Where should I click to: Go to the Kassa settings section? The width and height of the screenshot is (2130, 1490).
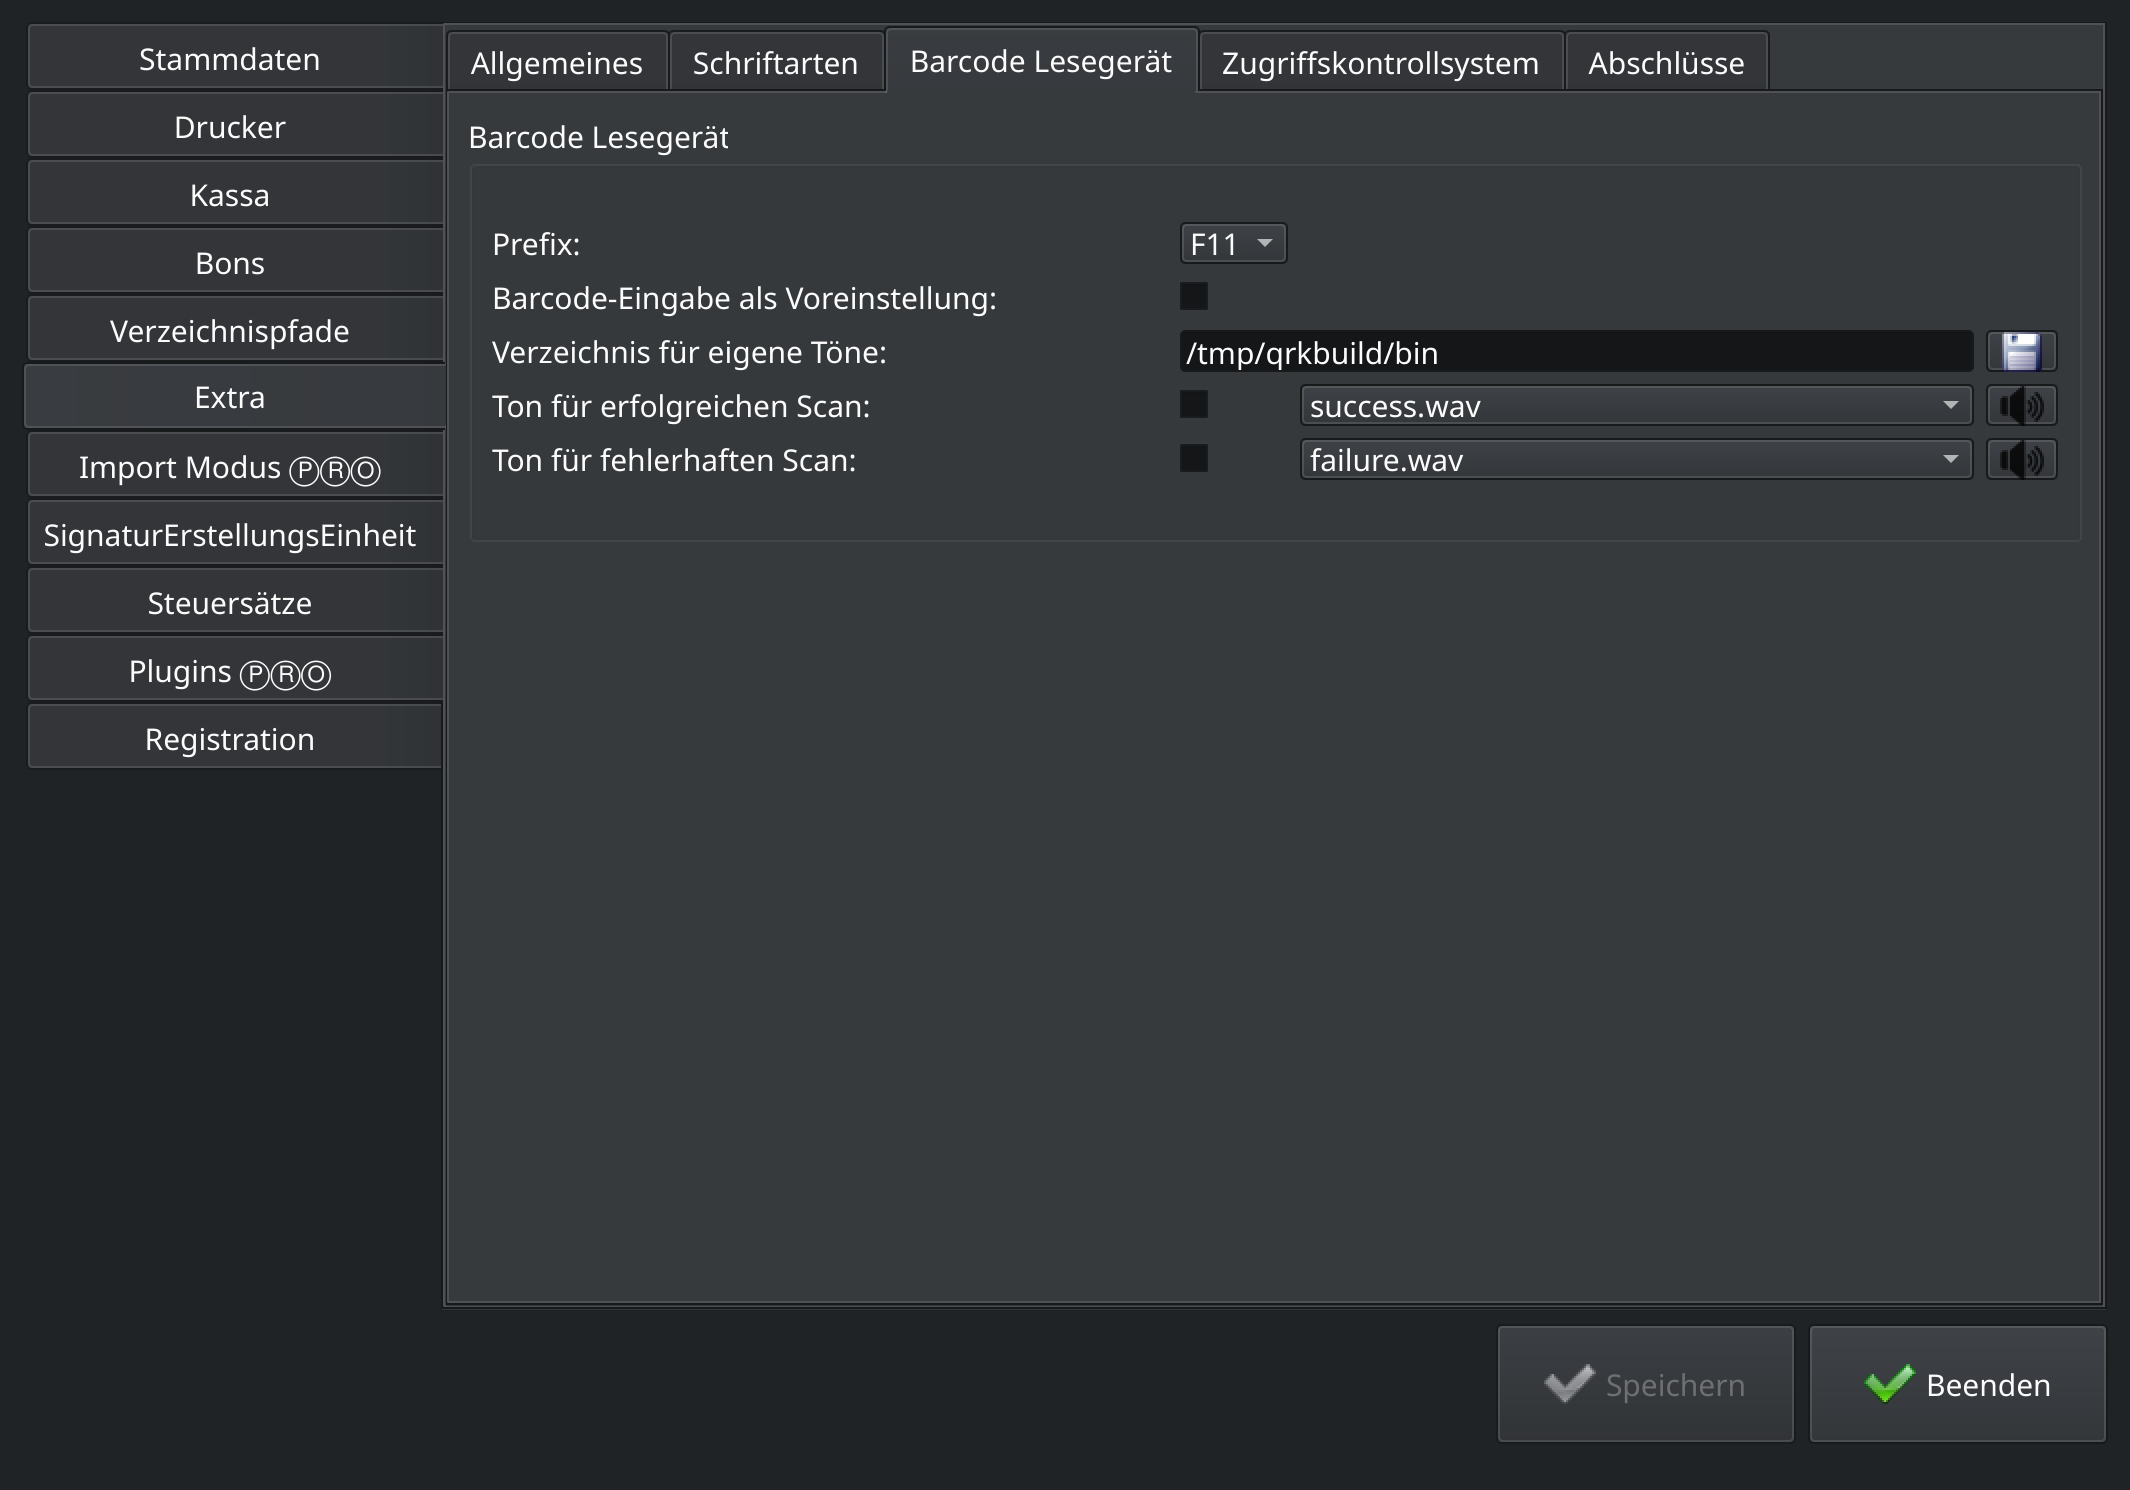[235, 195]
